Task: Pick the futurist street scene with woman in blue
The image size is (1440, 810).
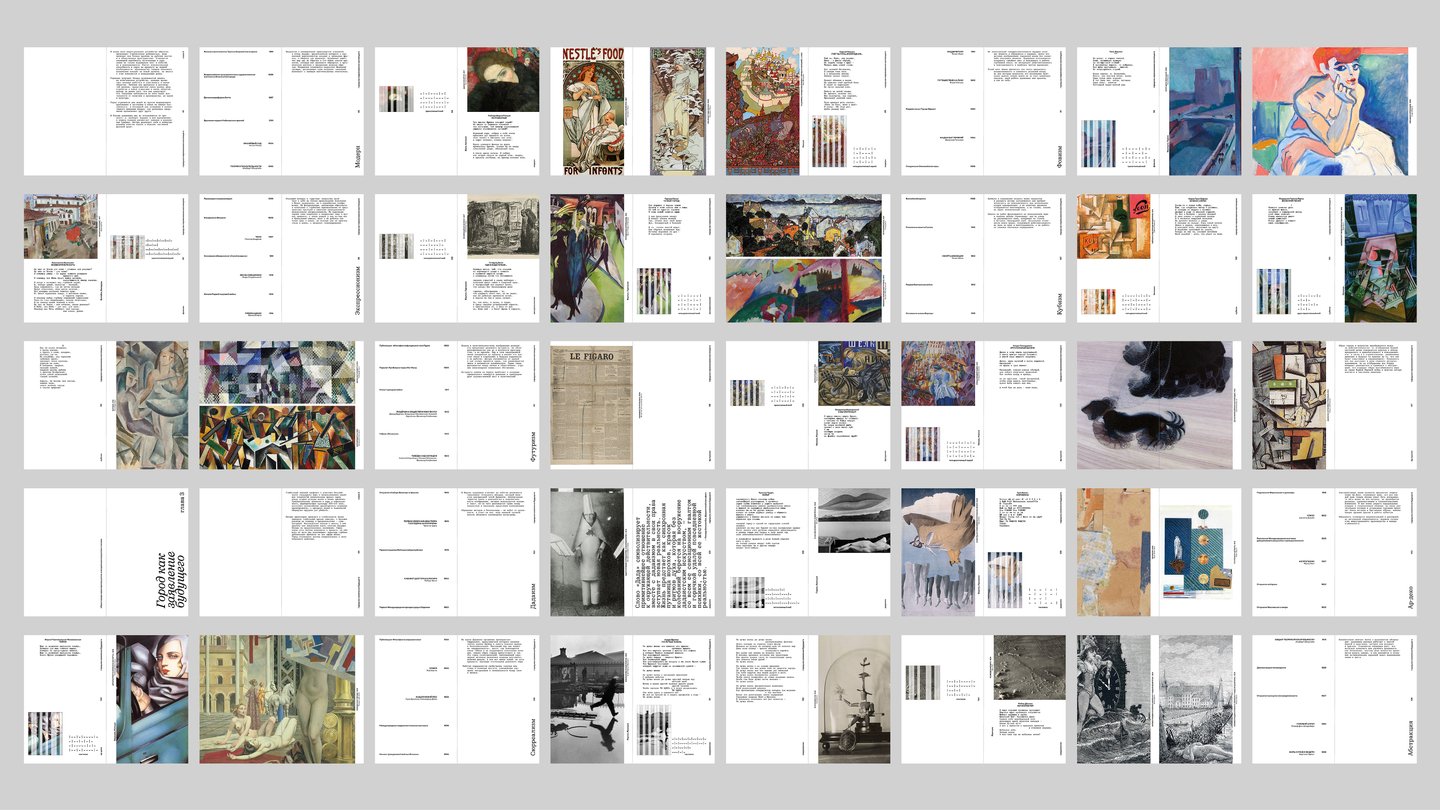Action: (983, 405)
